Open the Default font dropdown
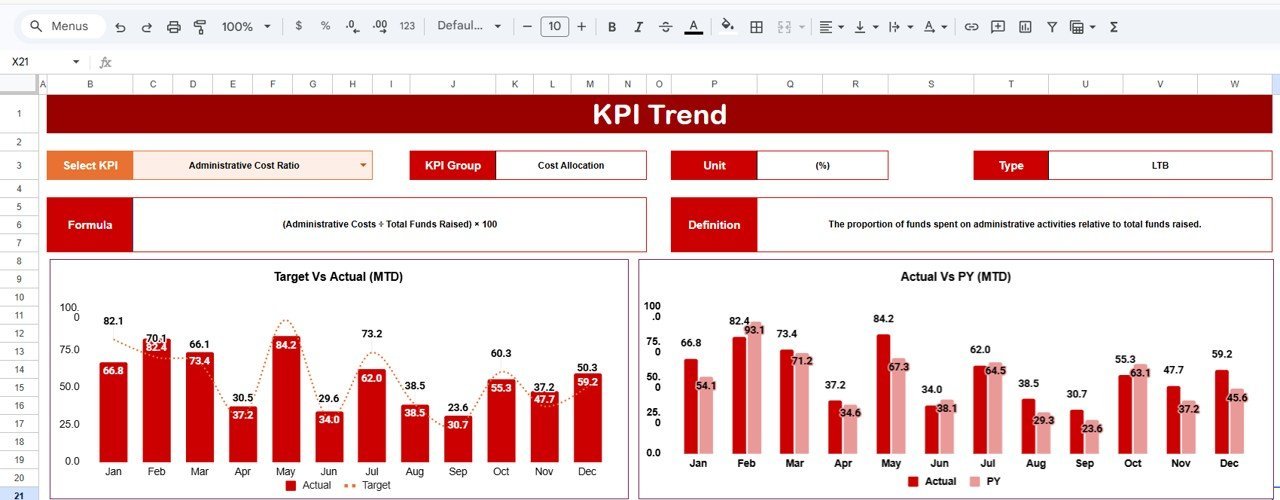 pyautogui.click(x=469, y=27)
